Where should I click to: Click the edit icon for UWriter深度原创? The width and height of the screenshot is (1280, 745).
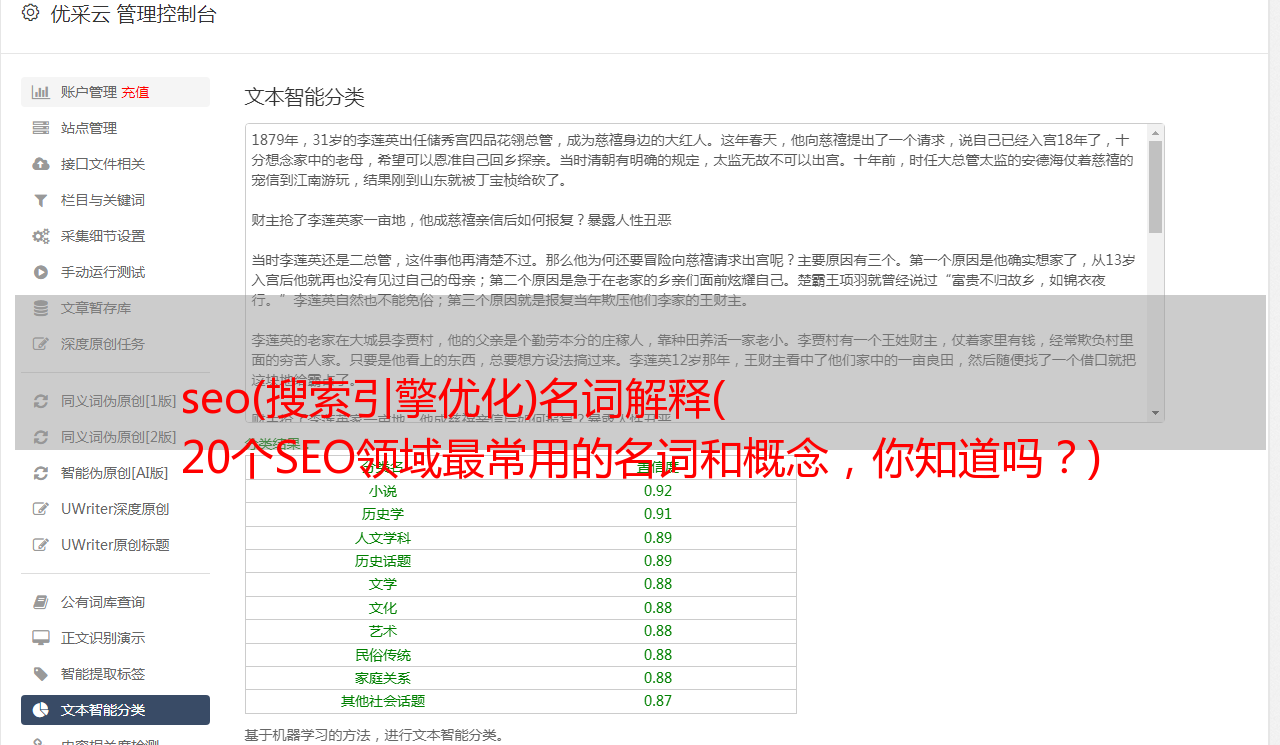click(41, 509)
